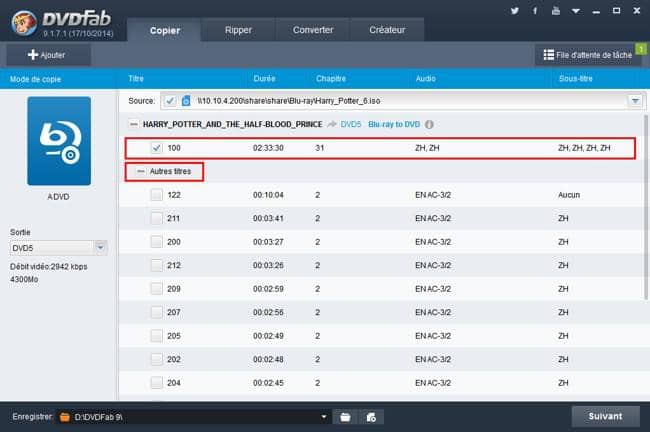Viewport: 650px width, 432px height.
Task: Click the plus icon on the Ajouter button
Action: pos(33,55)
